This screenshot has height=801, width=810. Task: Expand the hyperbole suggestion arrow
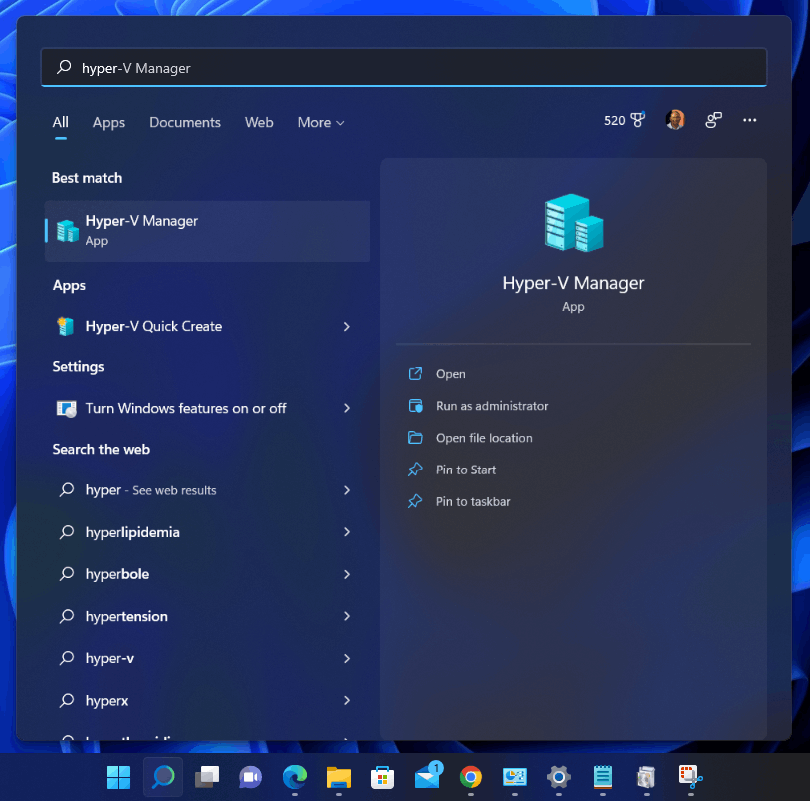tap(347, 574)
